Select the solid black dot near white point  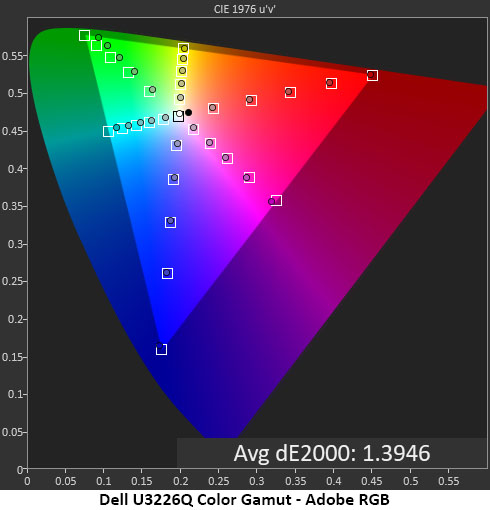188,113
